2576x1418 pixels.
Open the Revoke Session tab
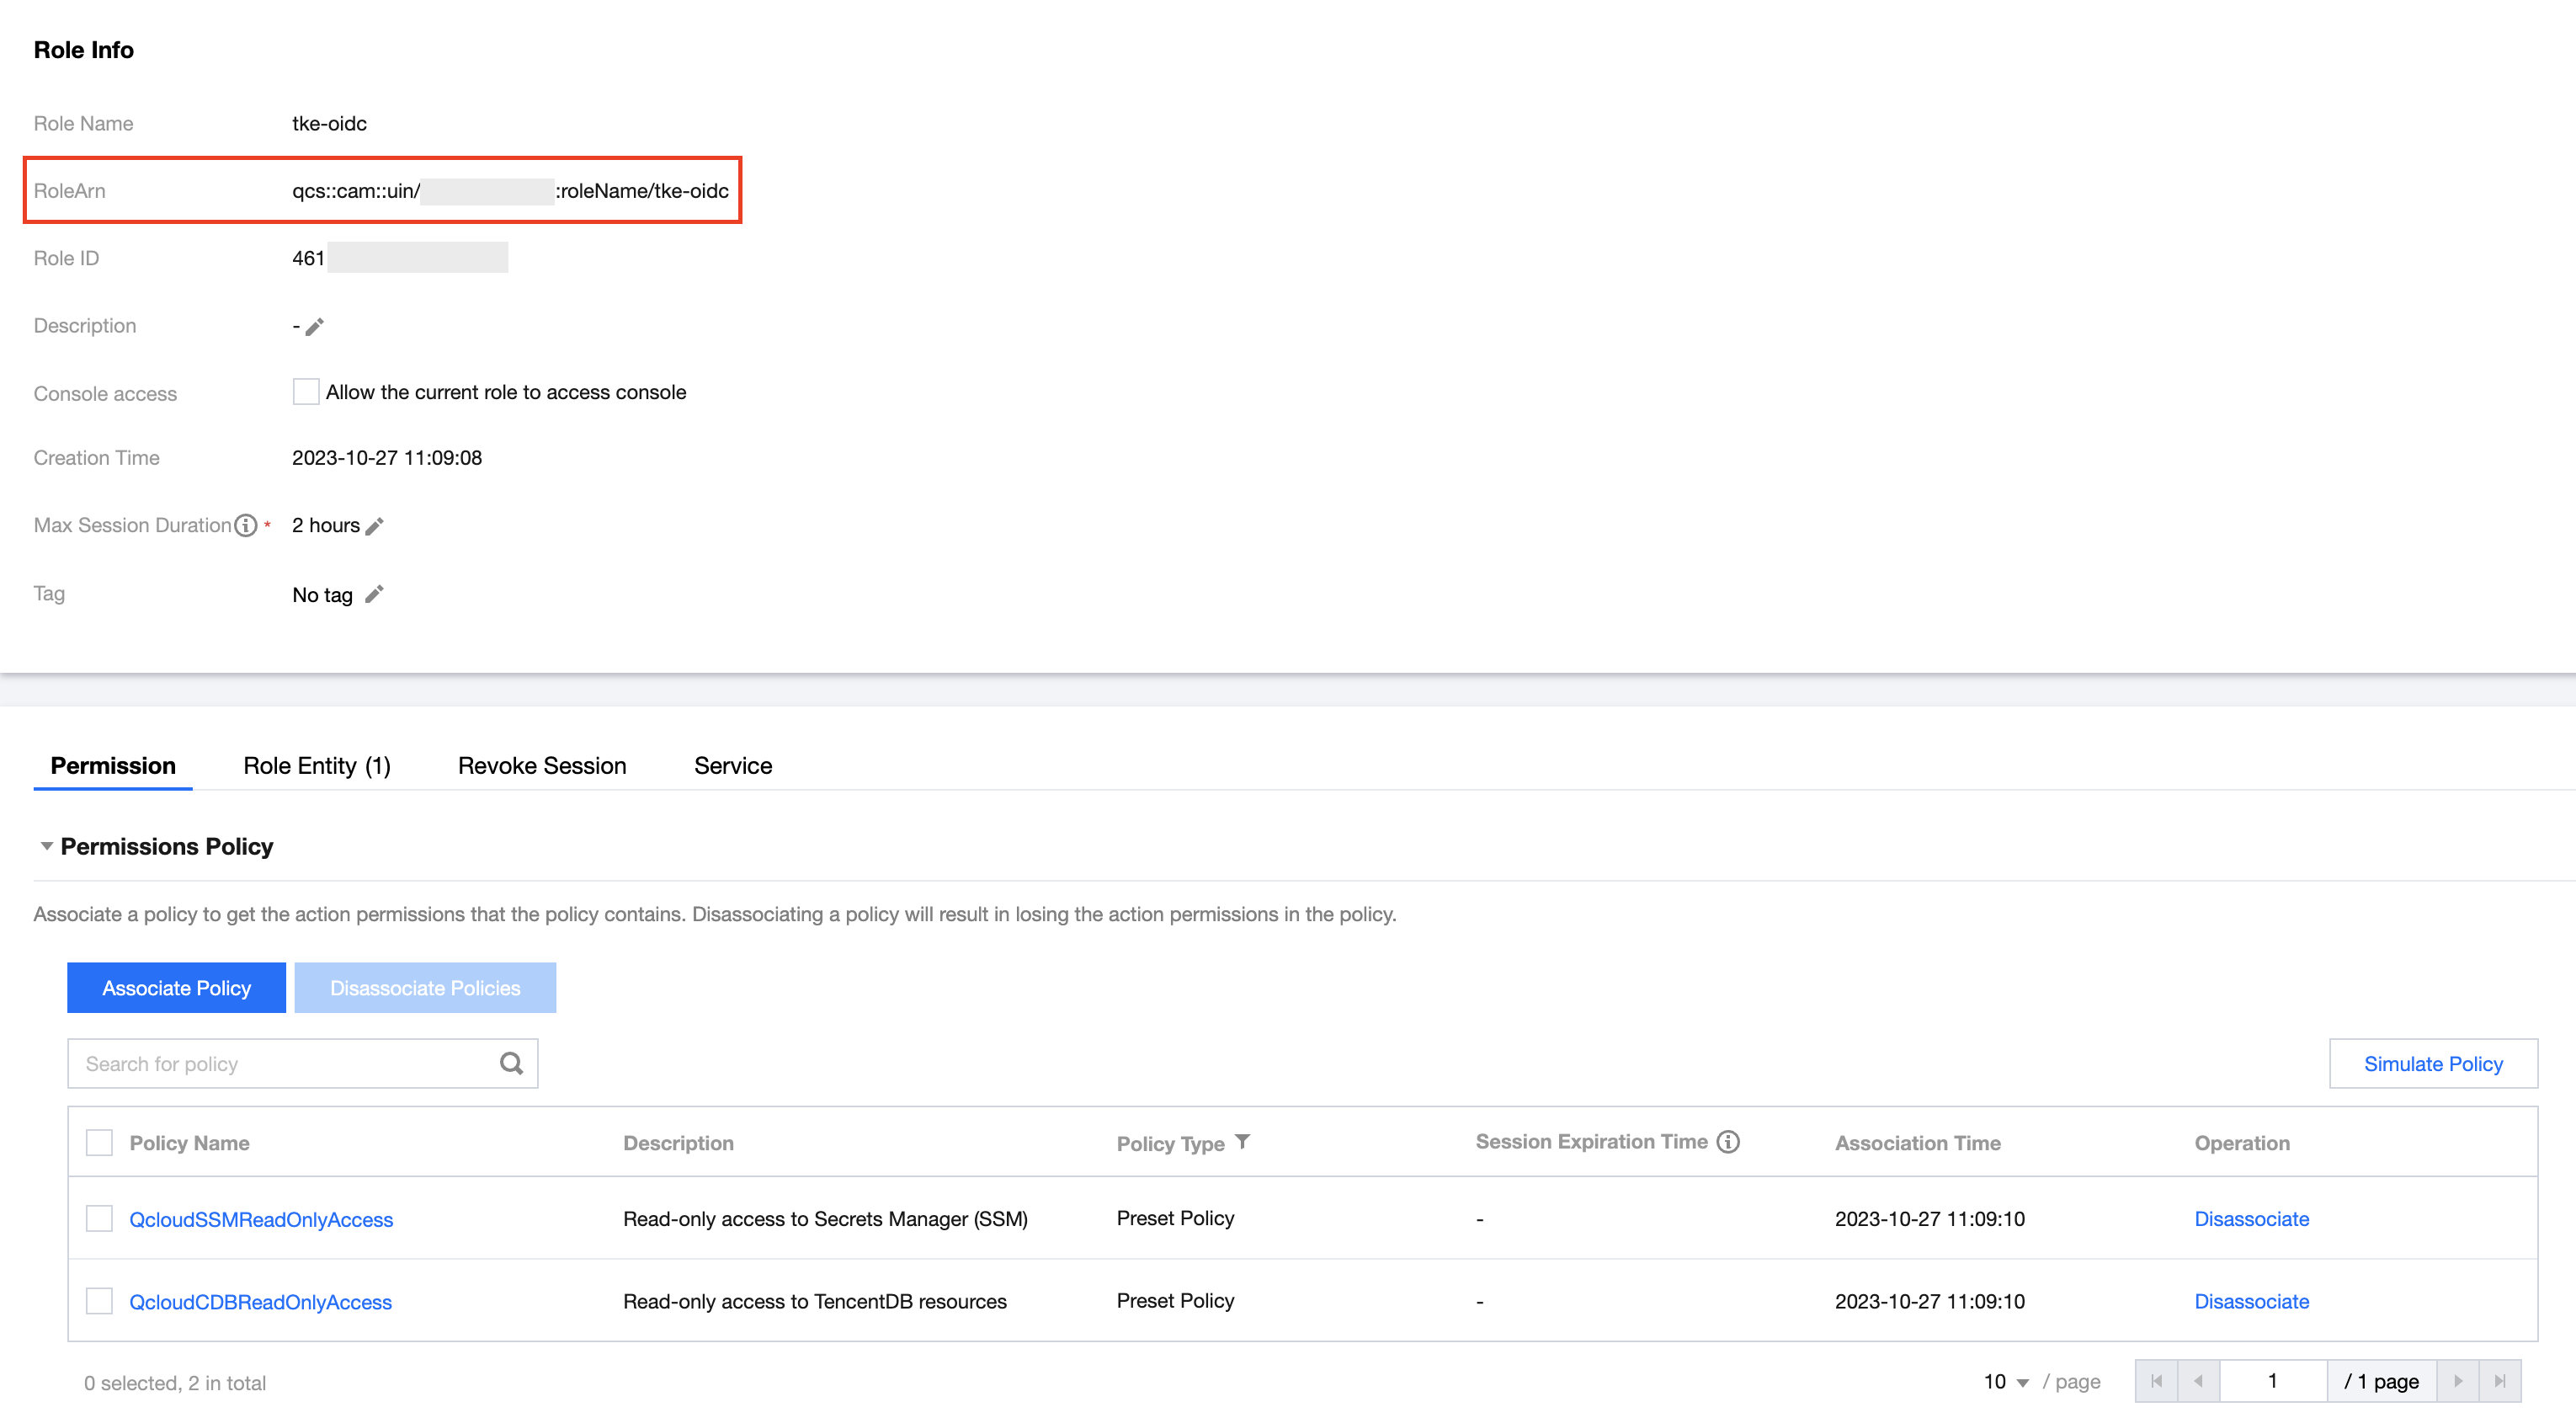[542, 766]
